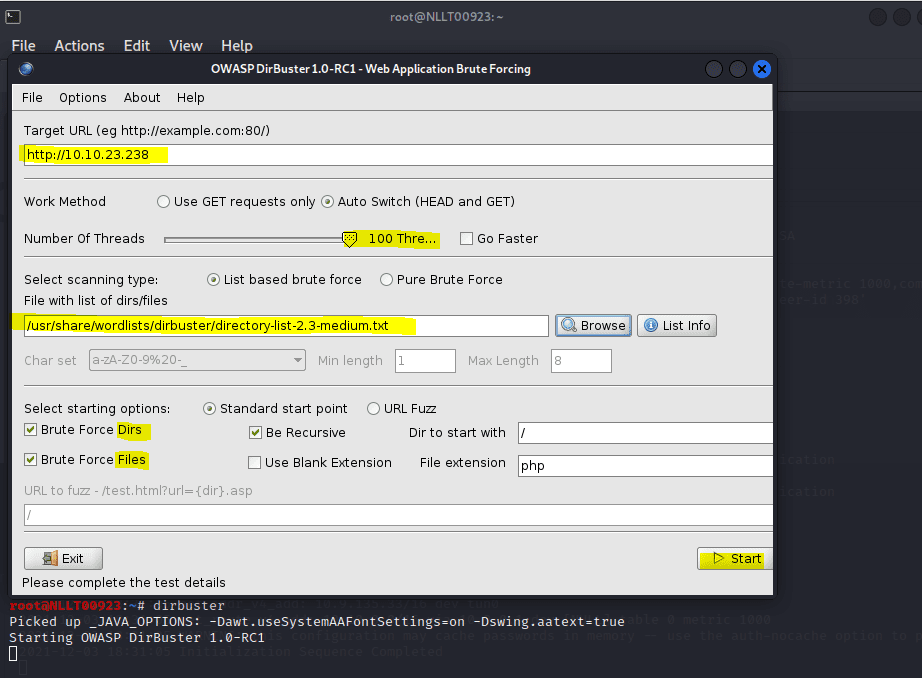Click the Dir to start with field
This screenshot has width=922, height=678.
(645, 433)
